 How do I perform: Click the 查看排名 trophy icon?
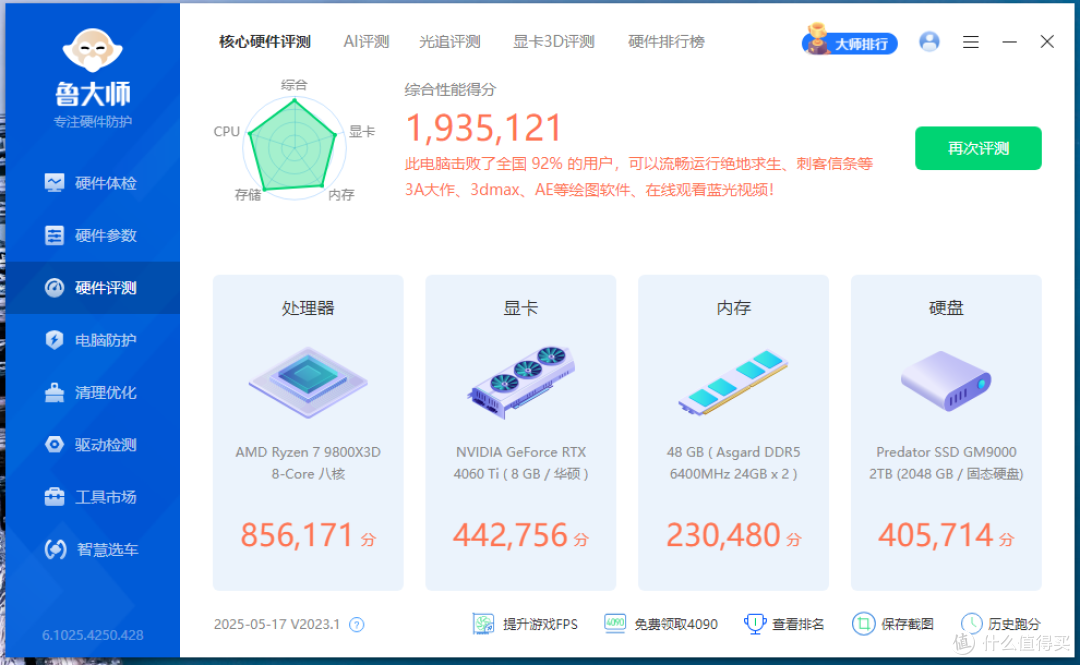755,624
